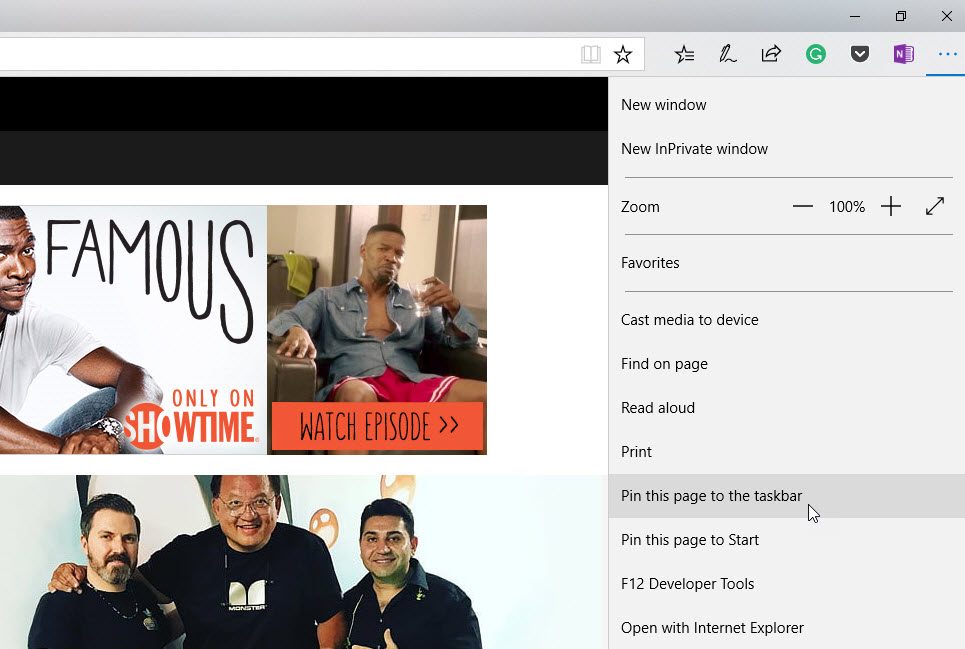This screenshot has width=965, height=649.
Task: Choose Open with Internet Explorer
Action: [787, 627]
